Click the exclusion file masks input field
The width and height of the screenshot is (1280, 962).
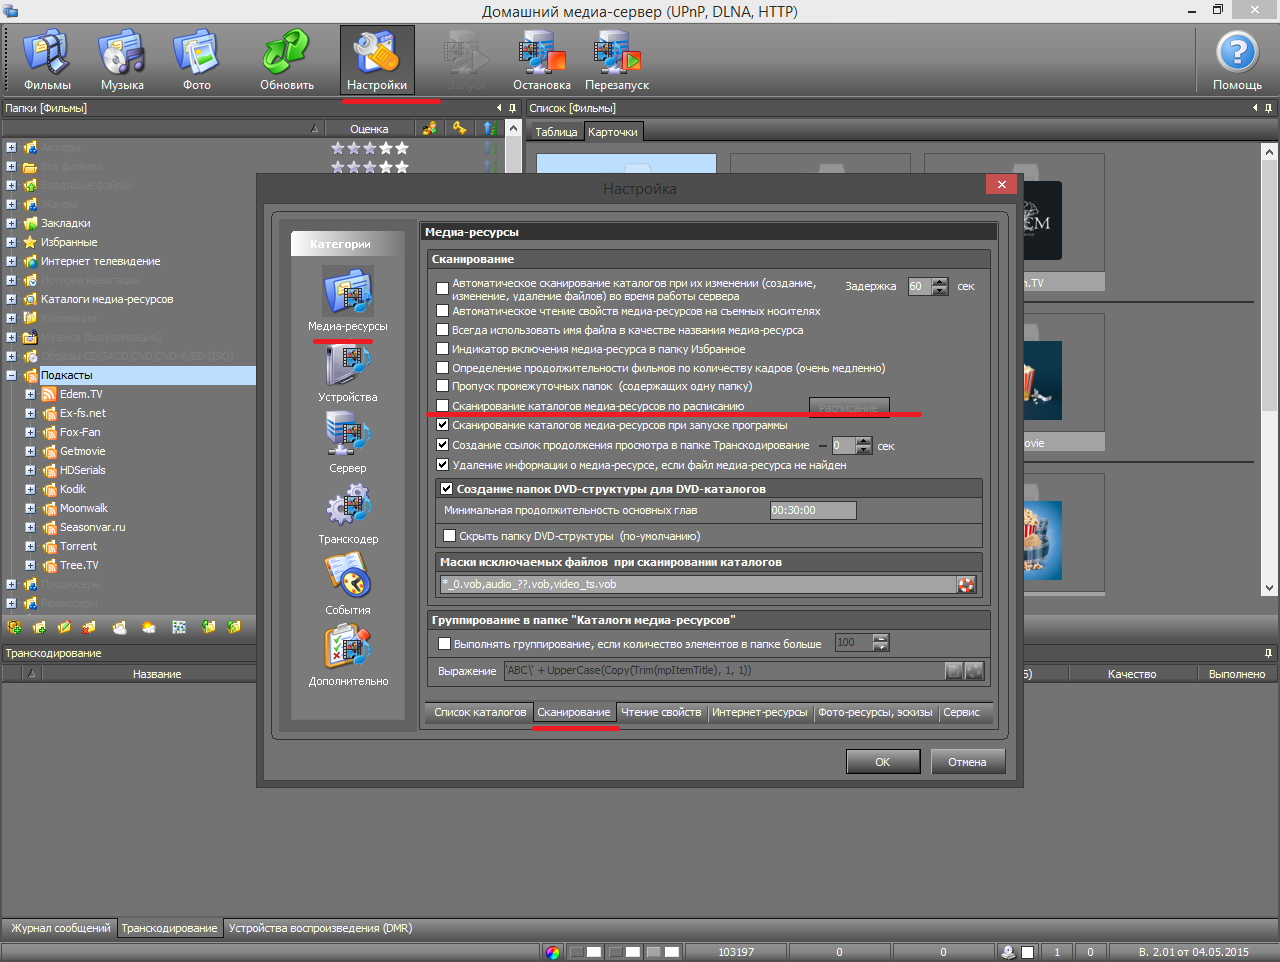[x=697, y=585]
